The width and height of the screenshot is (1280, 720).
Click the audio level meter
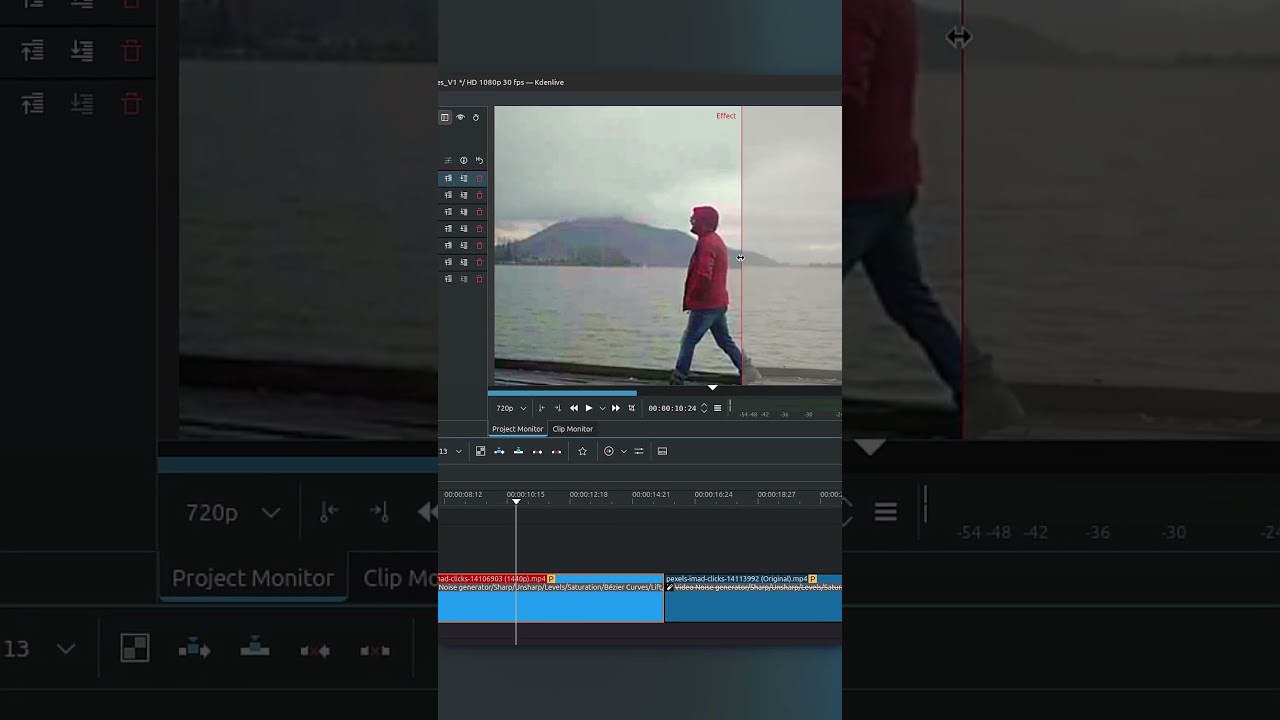786,408
